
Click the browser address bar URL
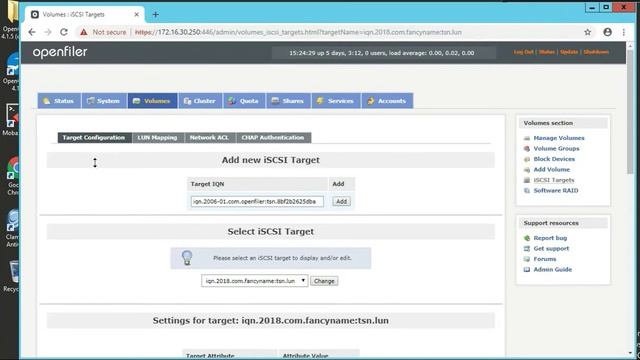[x=298, y=32]
